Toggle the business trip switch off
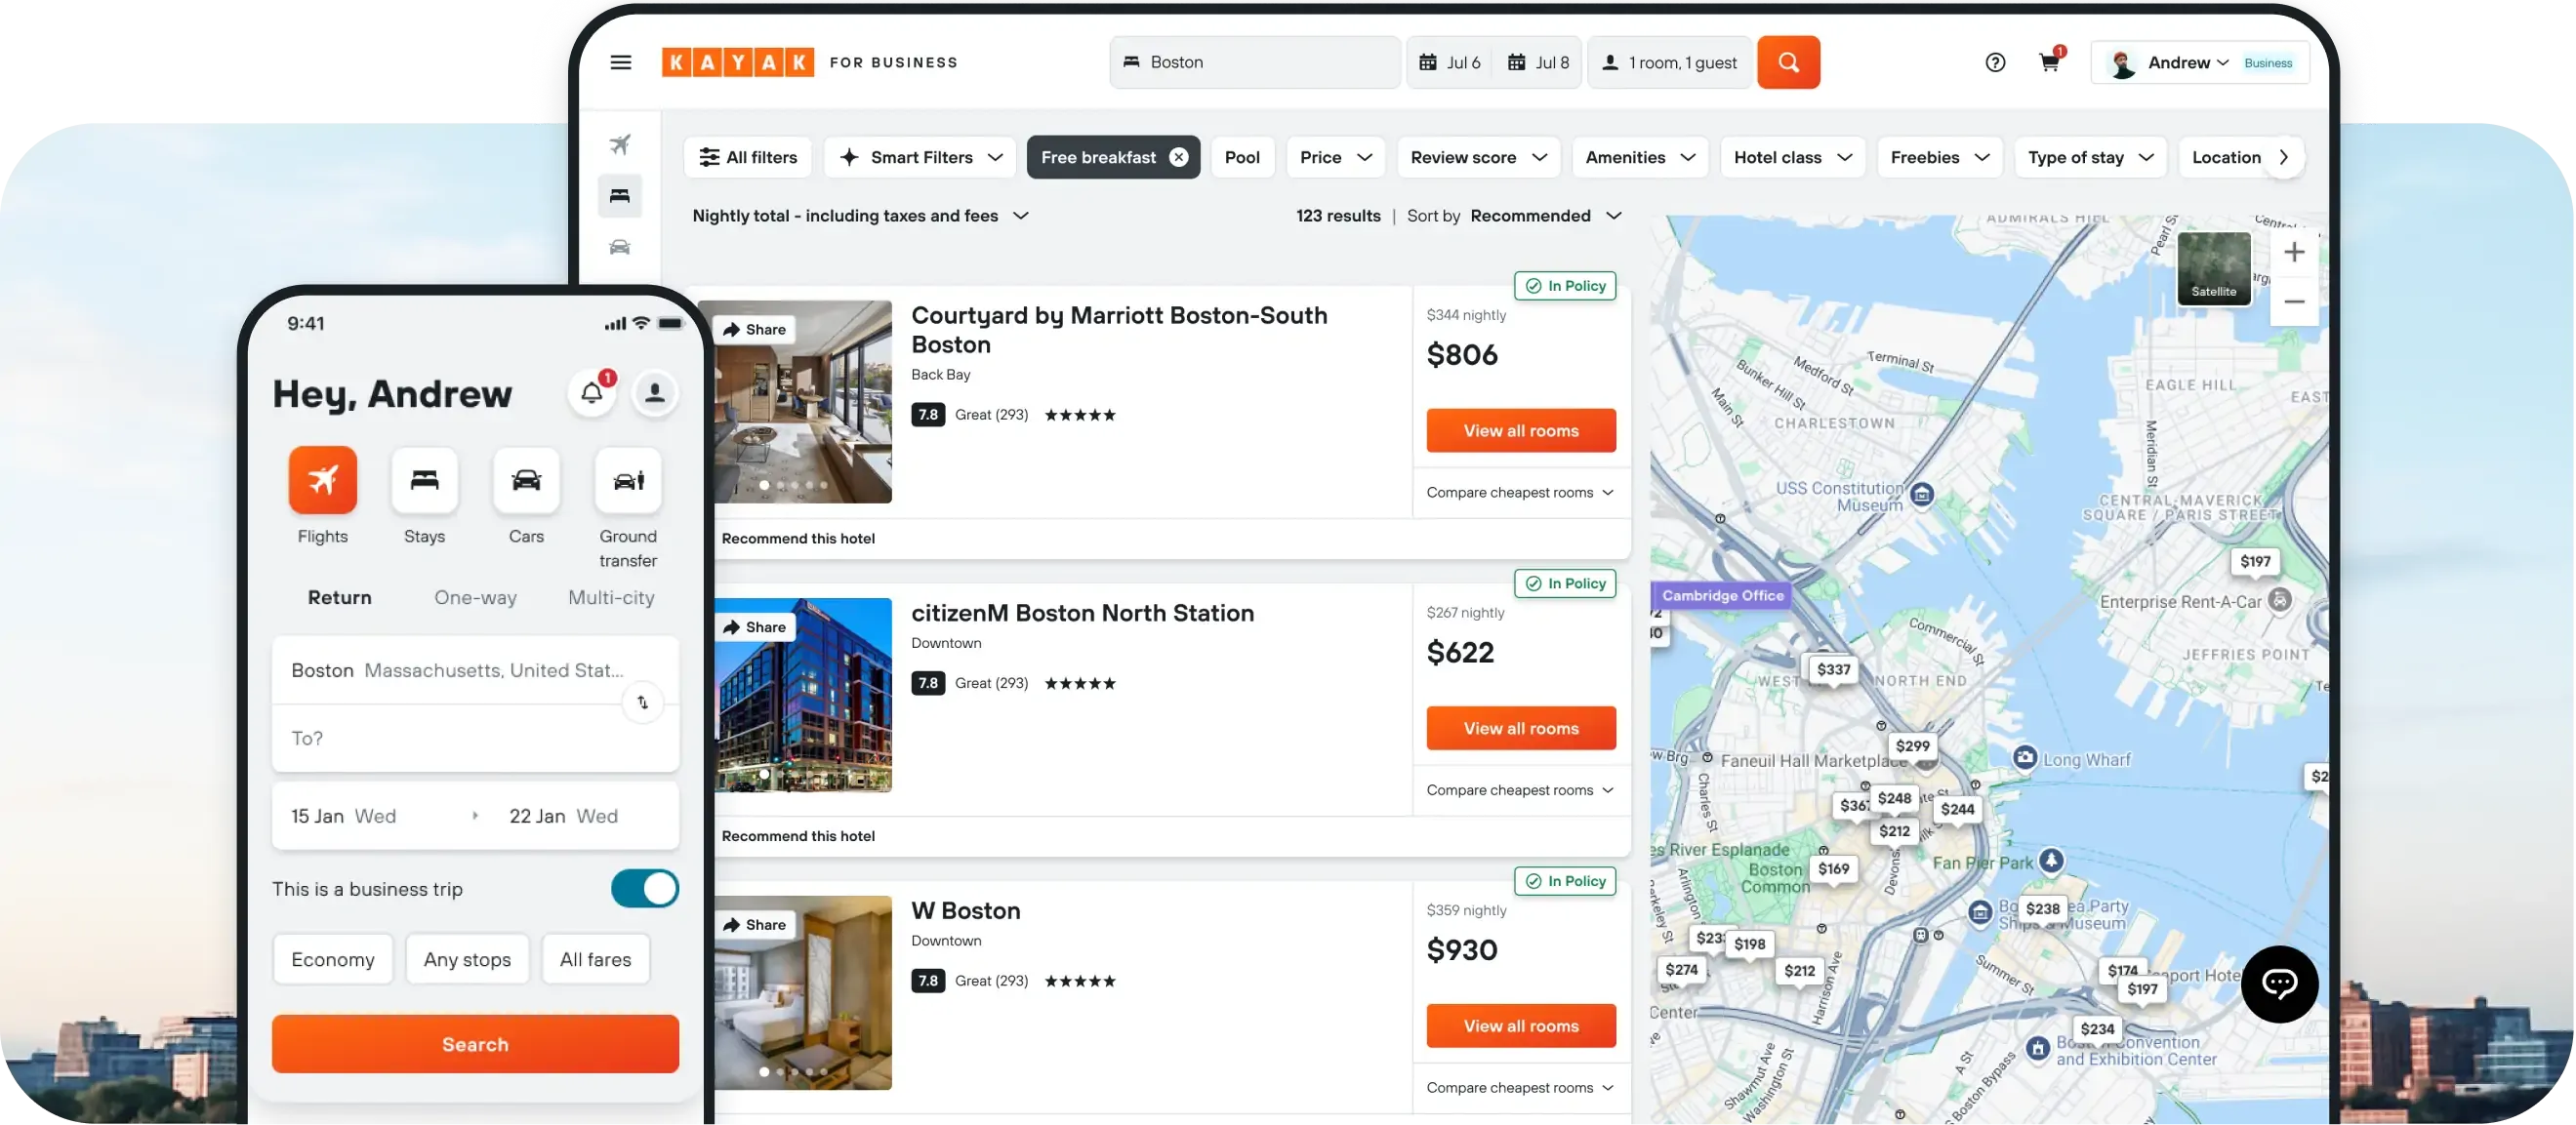2576x1125 pixels. click(645, 888)
